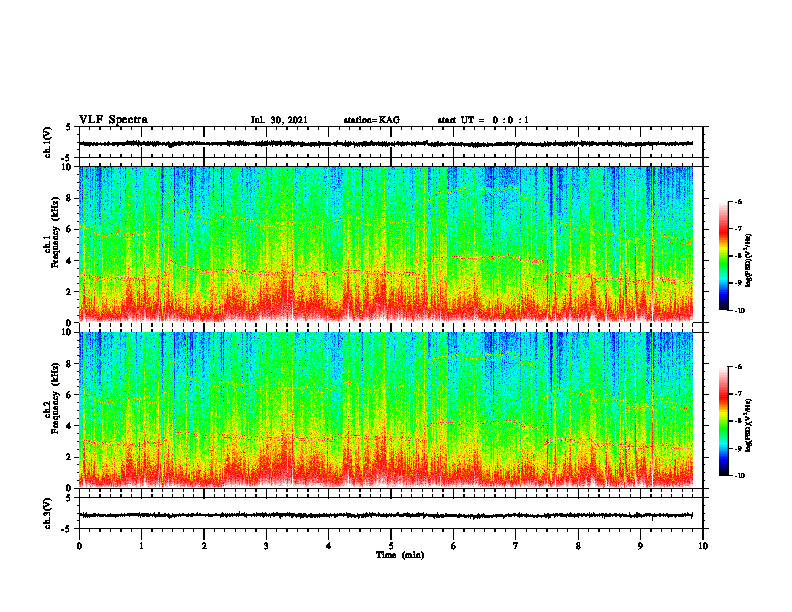This screenshot has width=792, height=612.
Task: Click time-axis tick label "9"
Action: [640, 546]
